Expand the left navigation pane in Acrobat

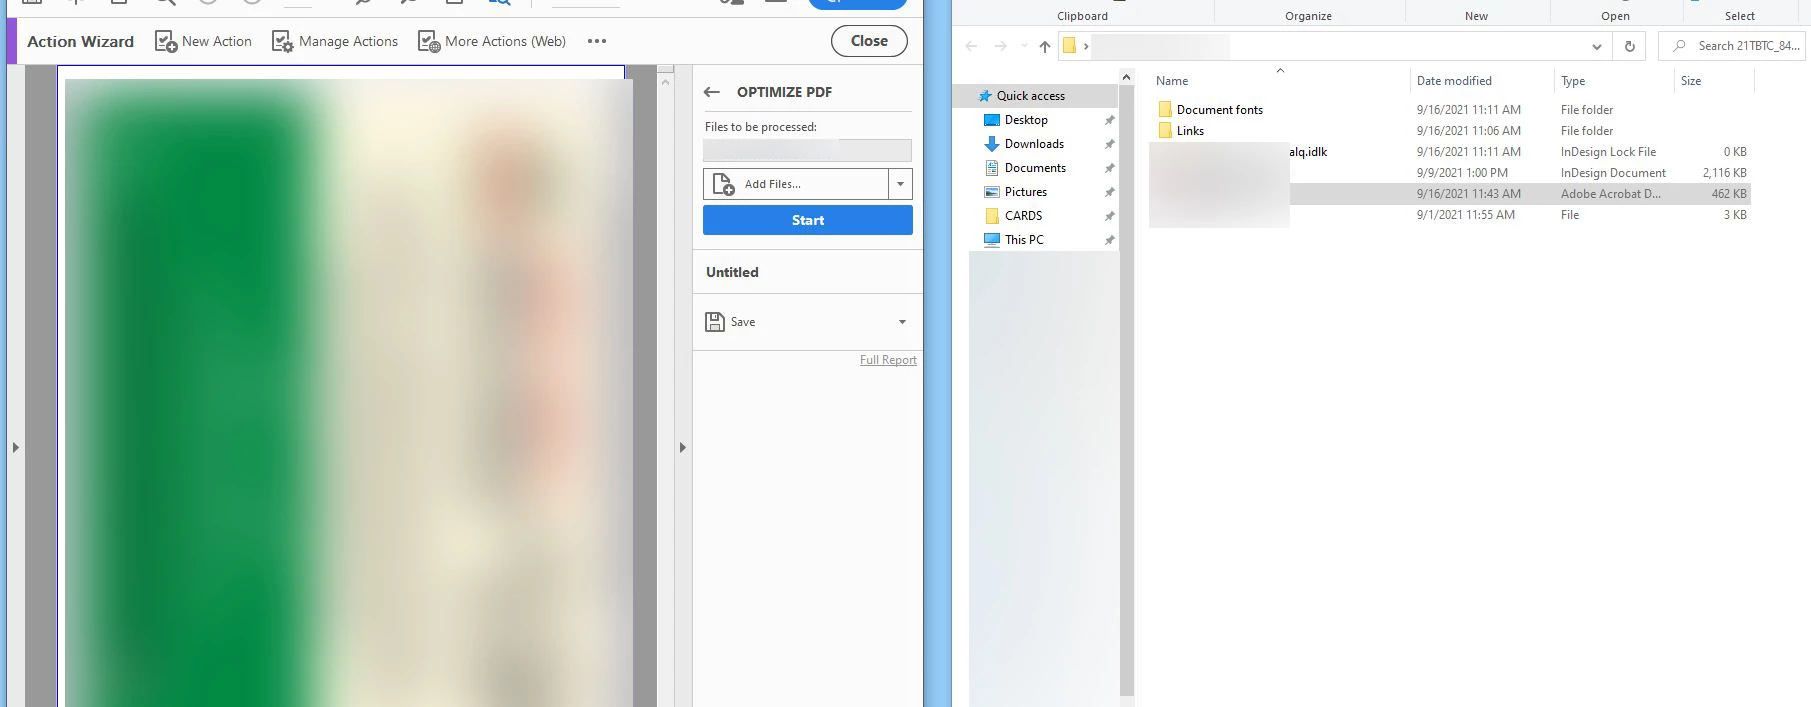click(x=15, y=447)
